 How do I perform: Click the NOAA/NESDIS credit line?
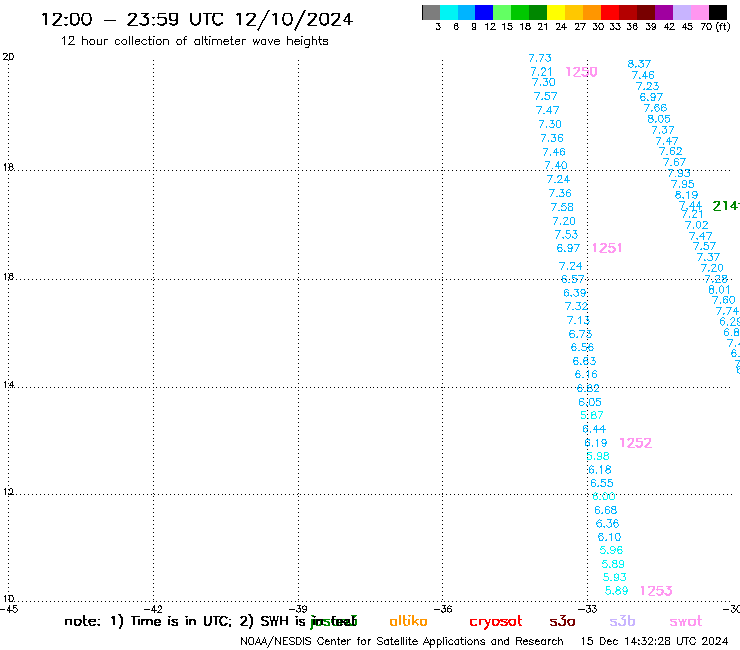[x=402, y=642]
